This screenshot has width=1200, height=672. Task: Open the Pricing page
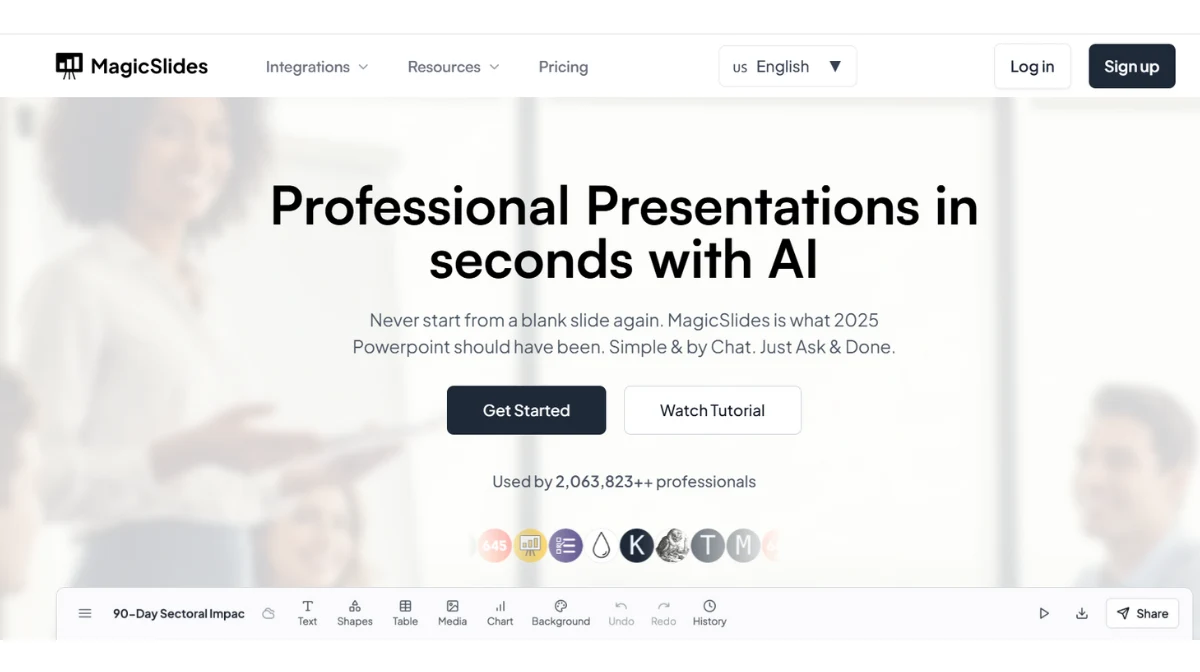coord(563,67)
